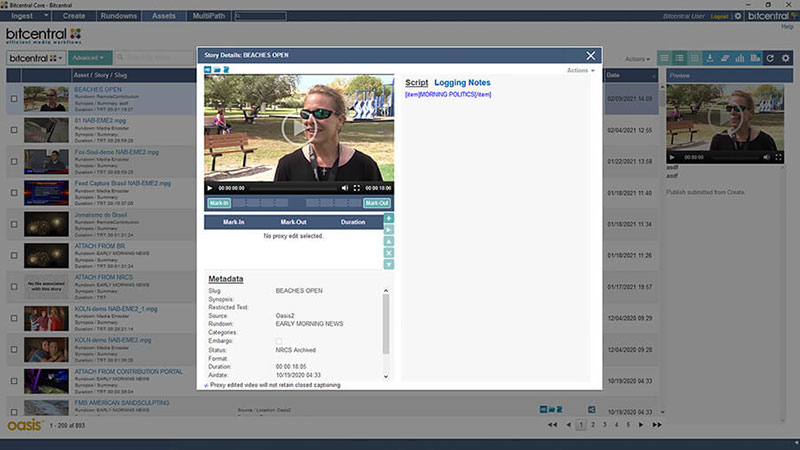Open the Actions dropdown in Story Details
The height and width of the screenshot is (450, 800).
coord(580,71)
